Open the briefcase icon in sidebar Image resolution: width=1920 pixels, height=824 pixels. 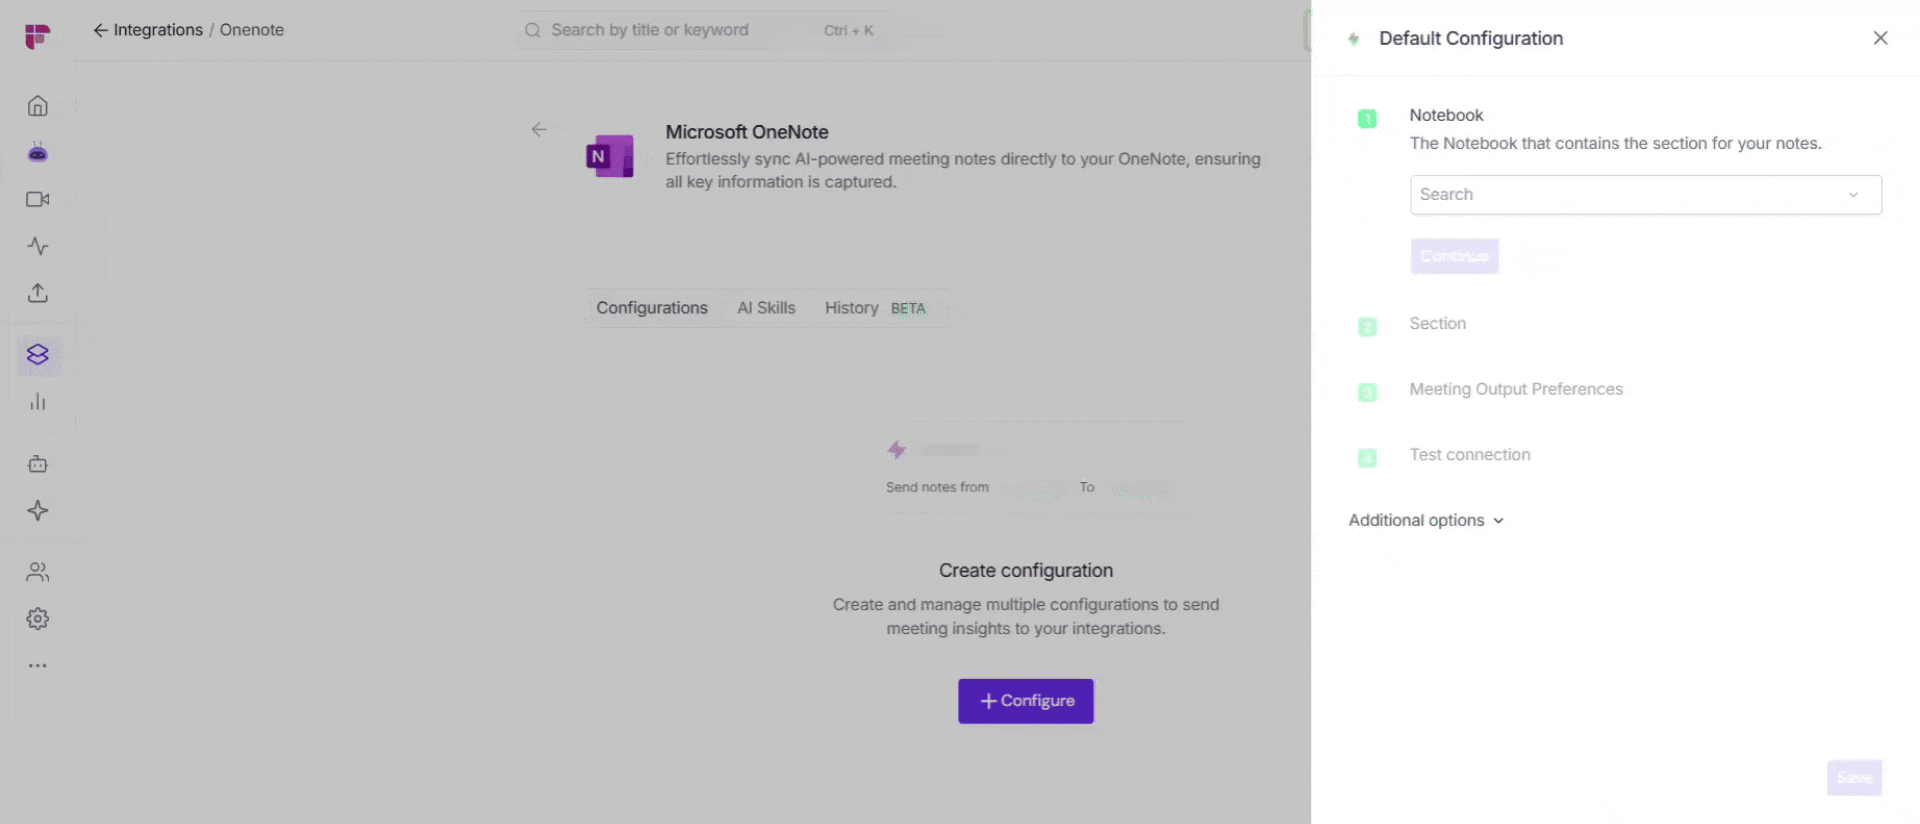coord(38,464)
